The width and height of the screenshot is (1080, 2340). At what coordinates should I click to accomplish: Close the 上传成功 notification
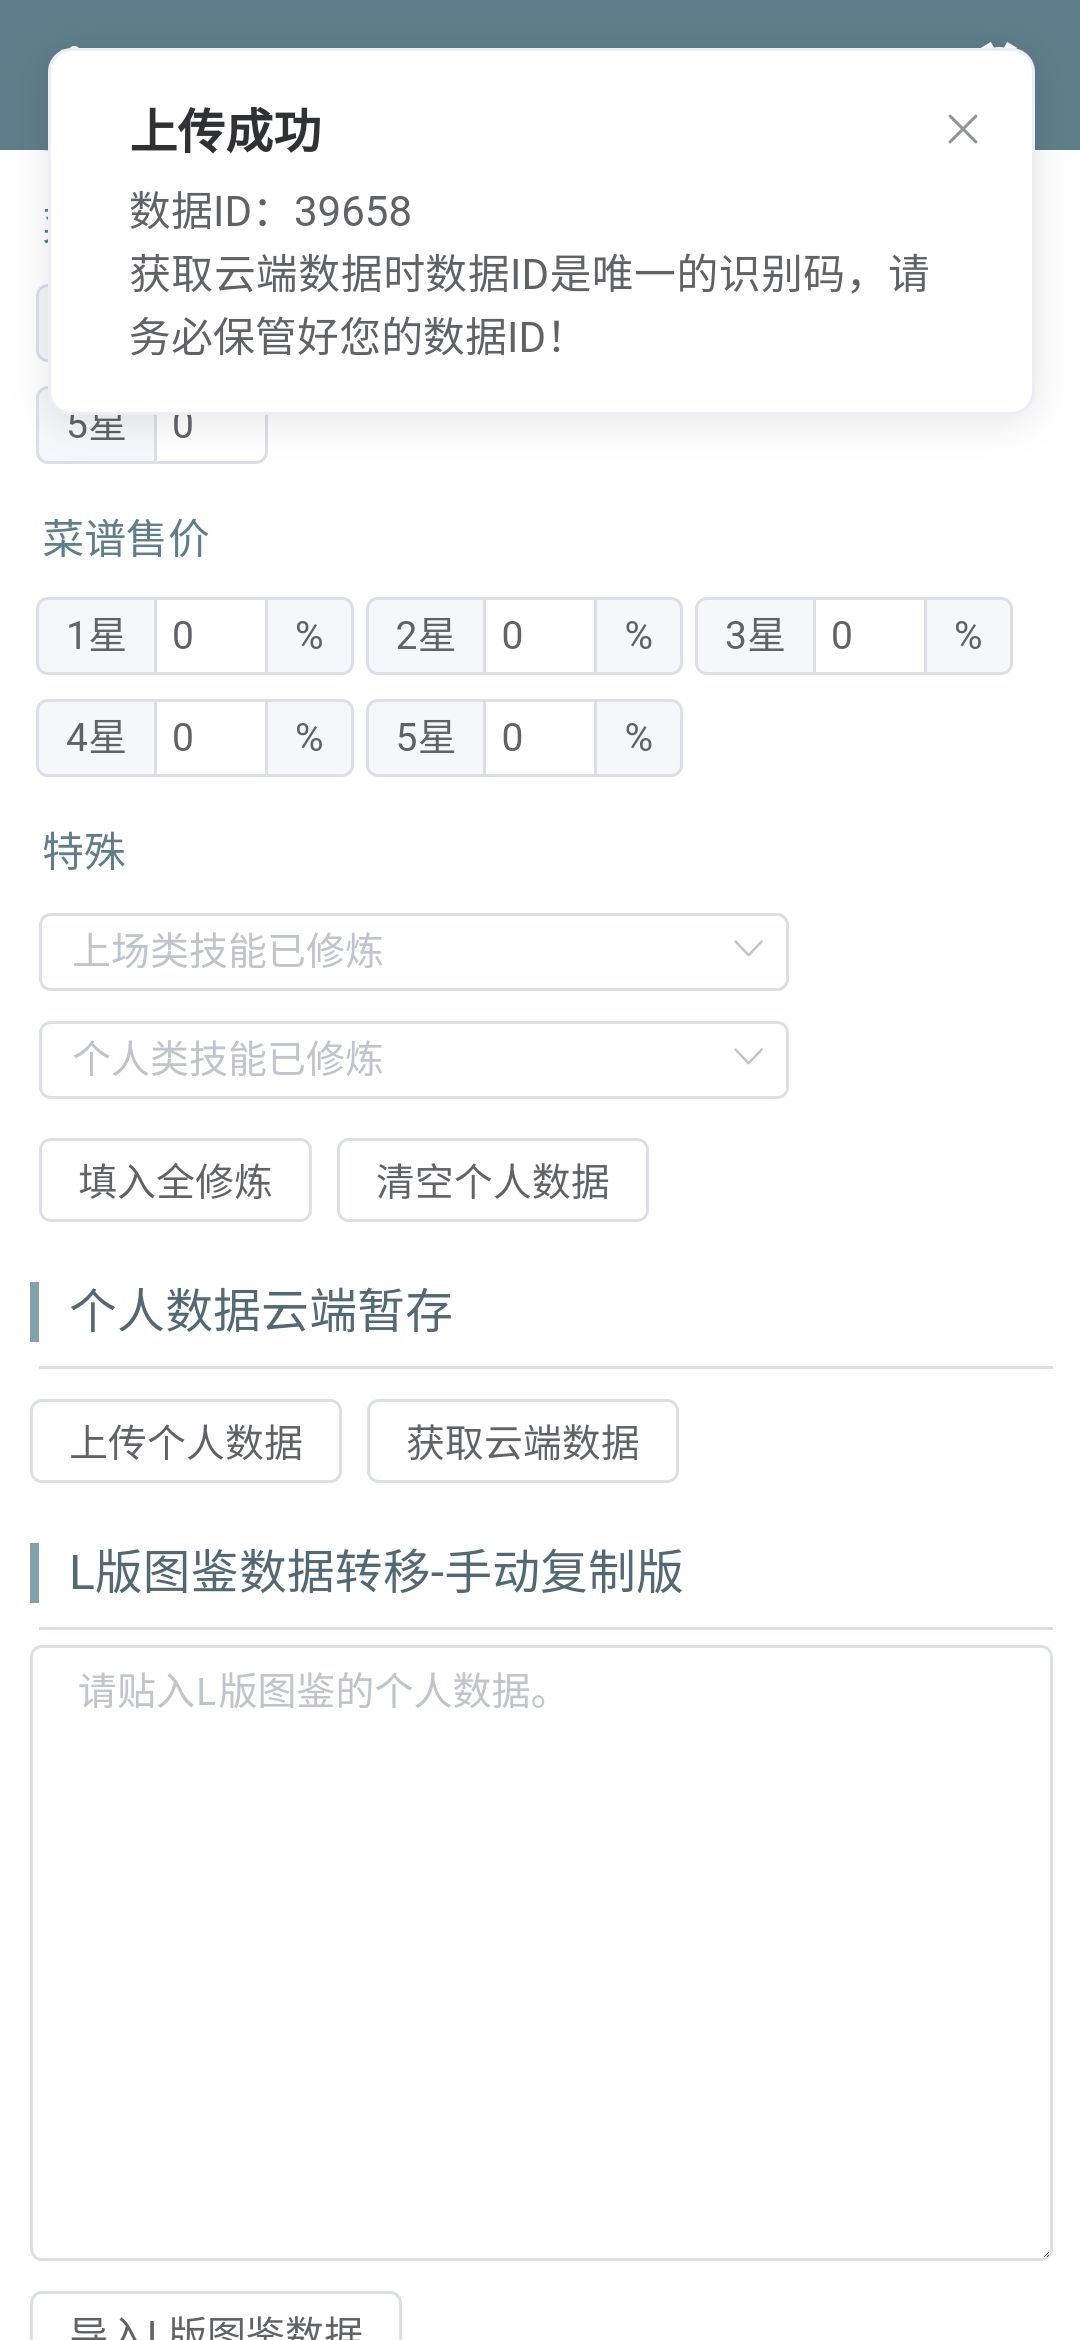(962, 129)
